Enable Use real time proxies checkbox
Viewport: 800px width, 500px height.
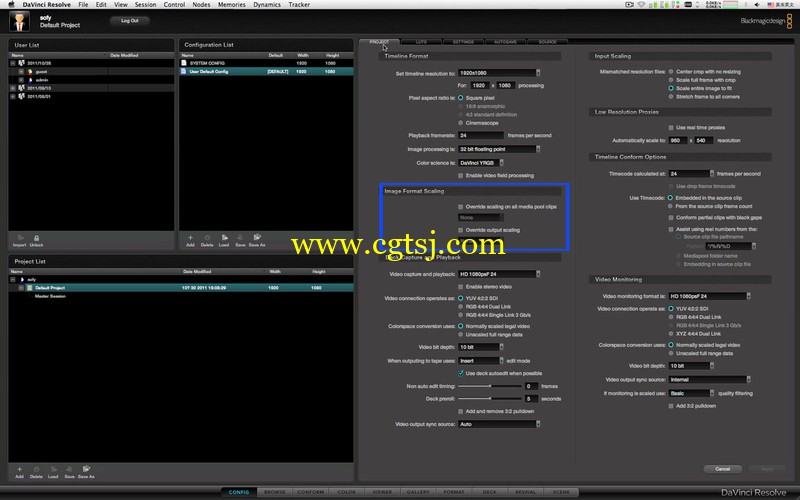pyautogui.click(x=671, y=128)
